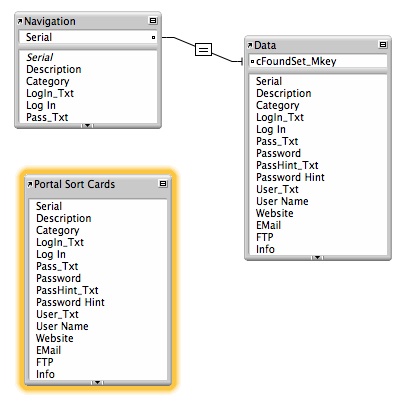Select User Name field in Portal Sort Cards
This screenshot has height=404, width=406.
click(62, 326)
